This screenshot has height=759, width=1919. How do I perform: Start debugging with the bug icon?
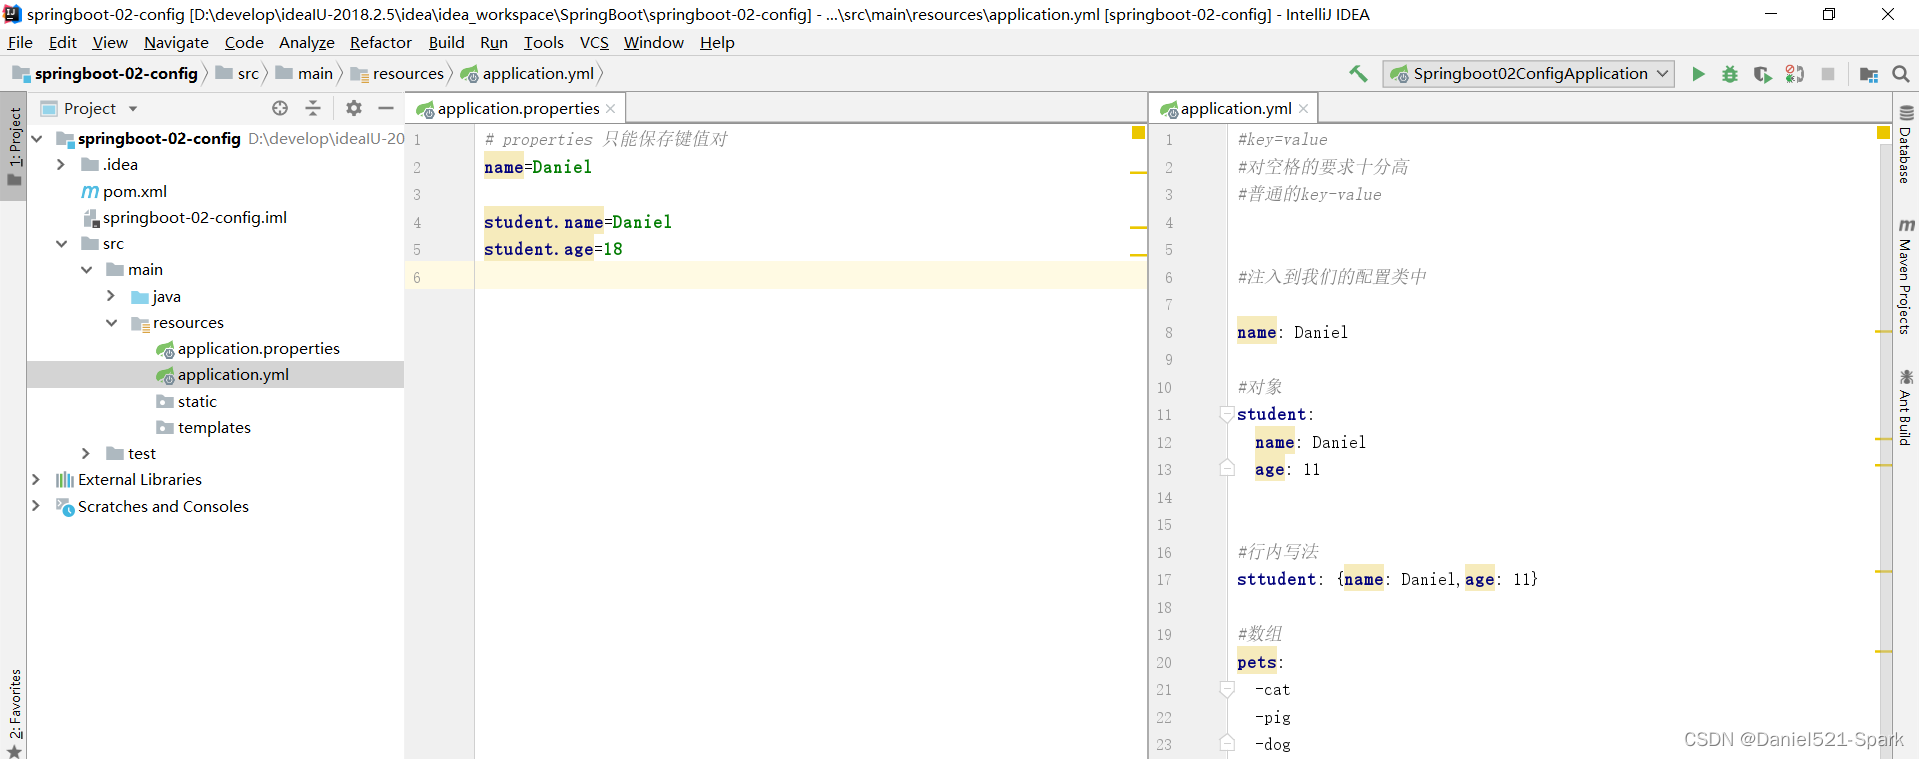[1730, 74]
